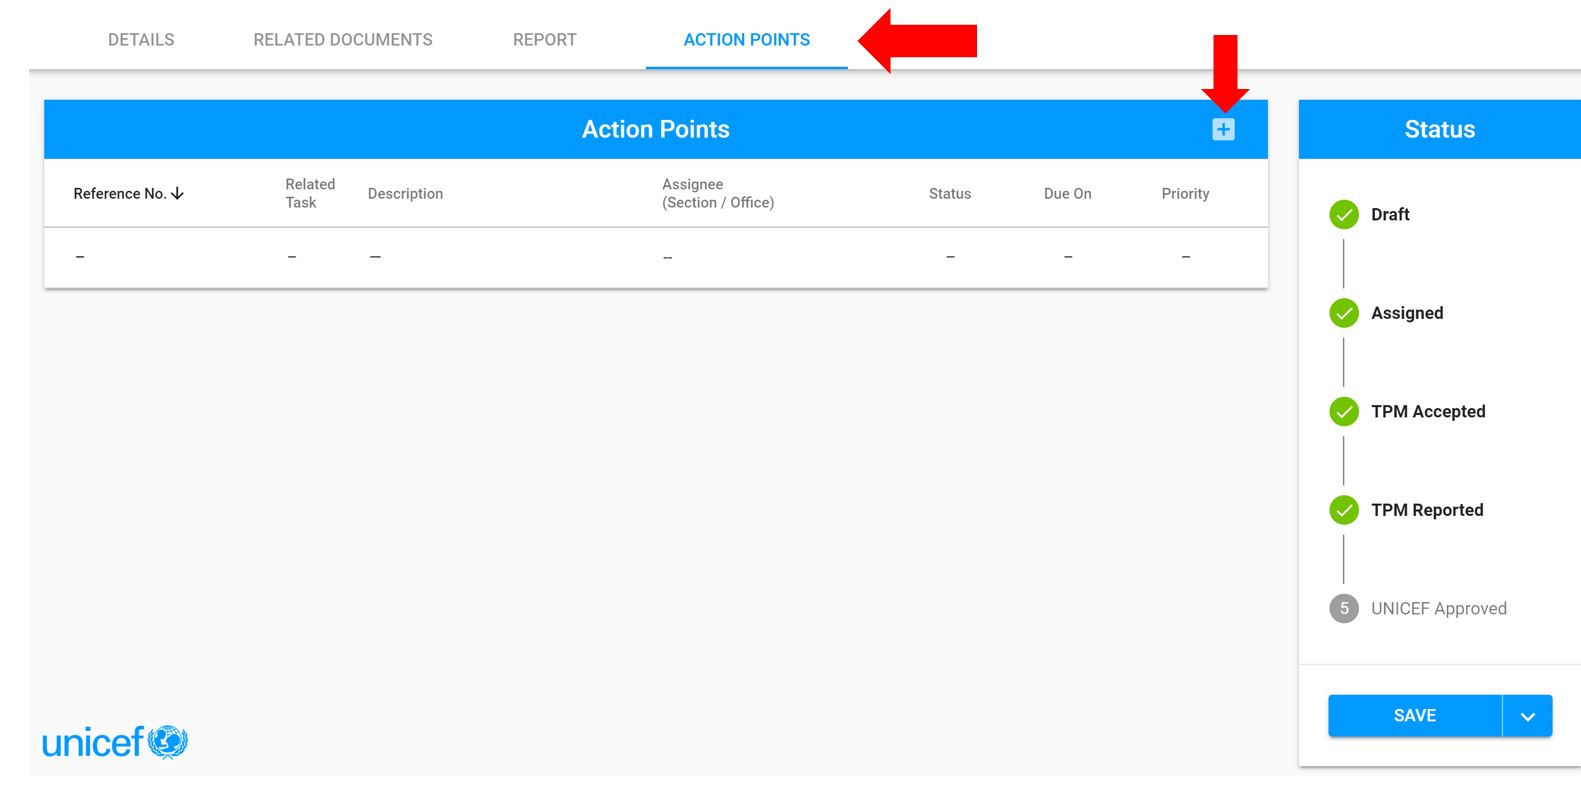1581x795 pixels.
Task: Sort by the Status column header
Action: click(950, 193)
